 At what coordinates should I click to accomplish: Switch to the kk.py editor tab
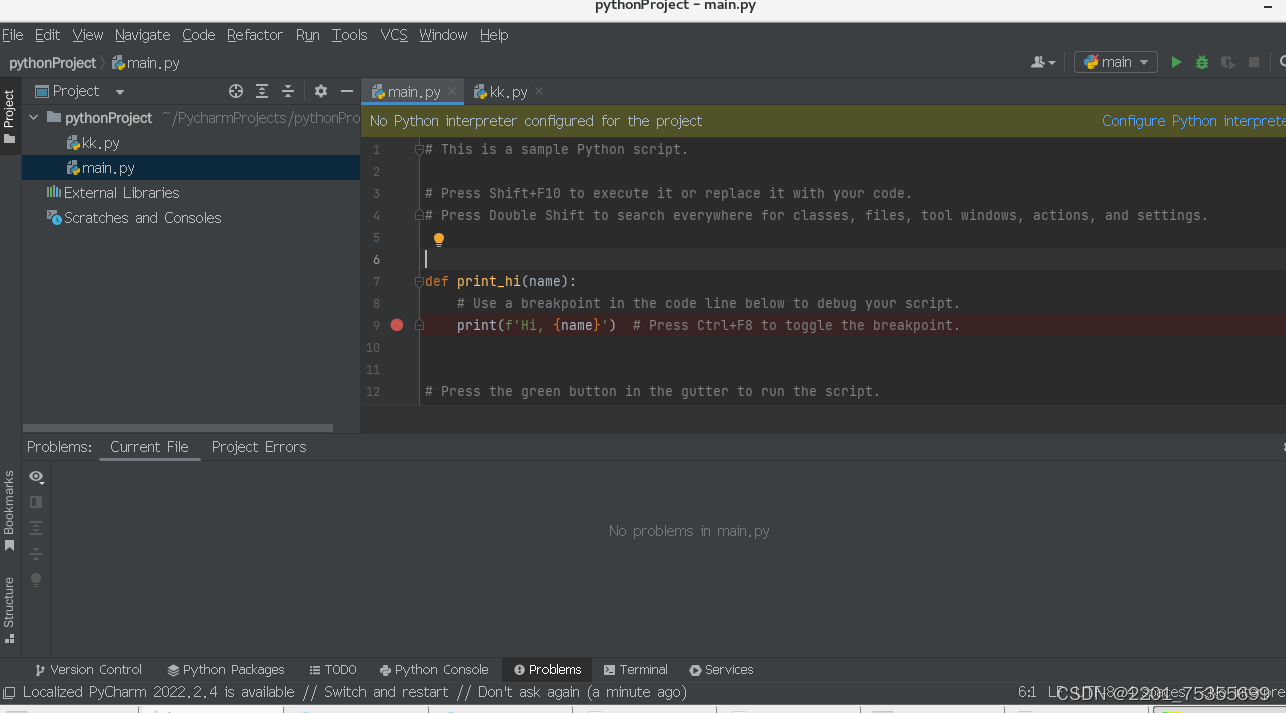[x=505, y=90]
